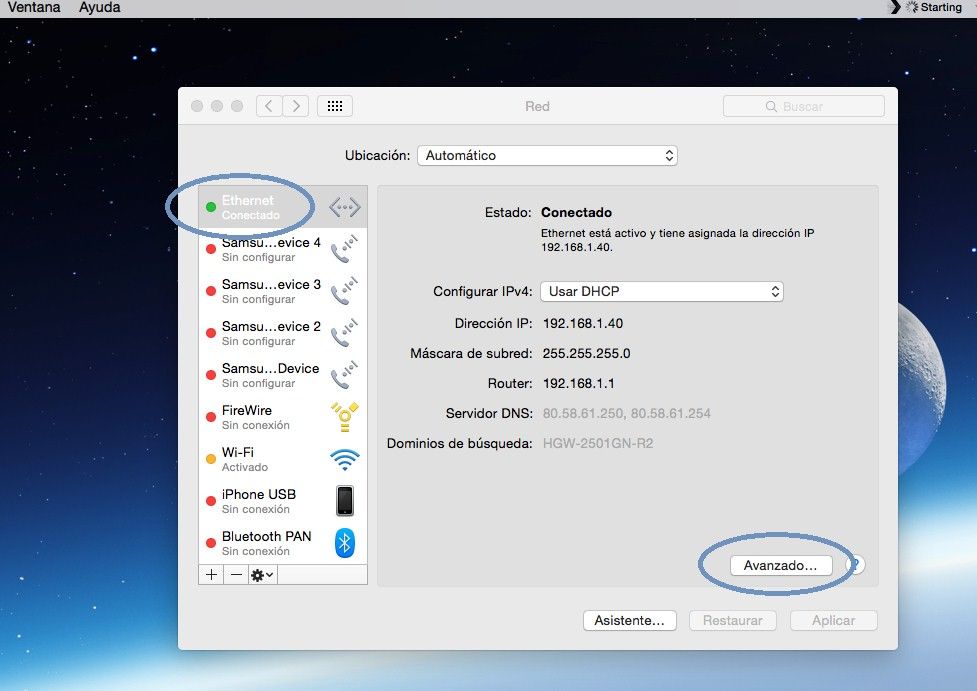Click IP address 192.168.1.40 text

click(583, 323)
